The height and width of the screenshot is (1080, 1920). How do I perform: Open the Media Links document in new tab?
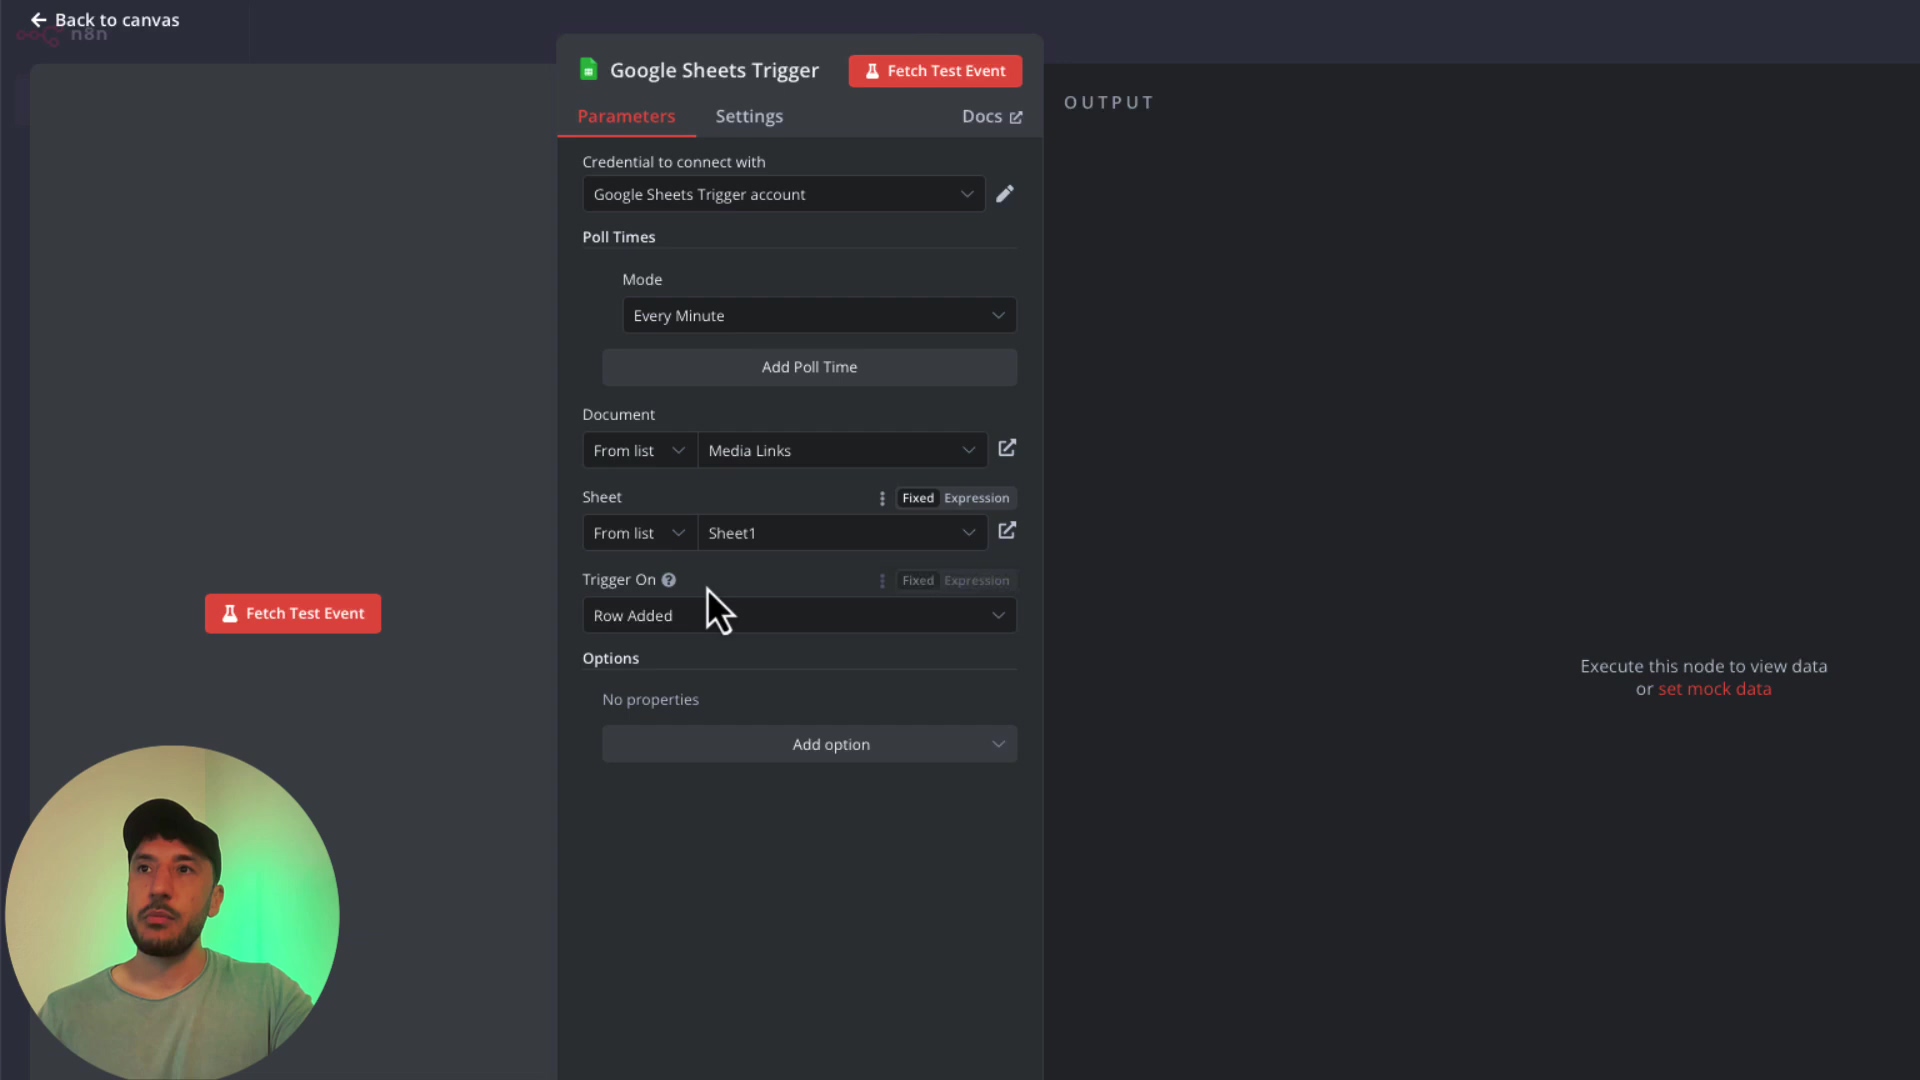point(1007,449)
